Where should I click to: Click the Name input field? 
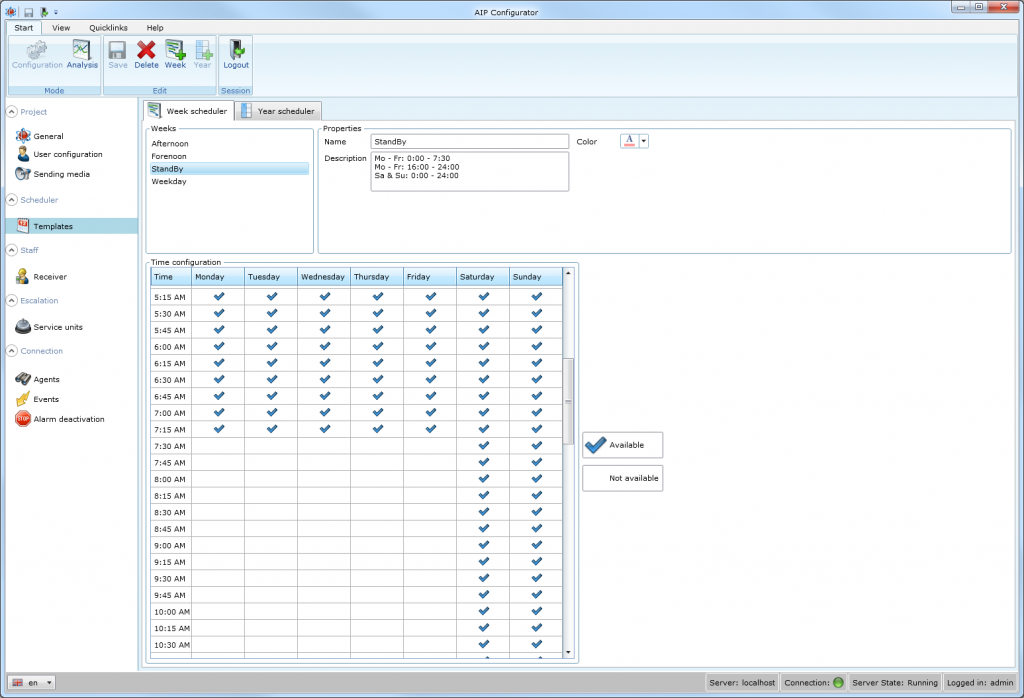click(x=469, y=142)
